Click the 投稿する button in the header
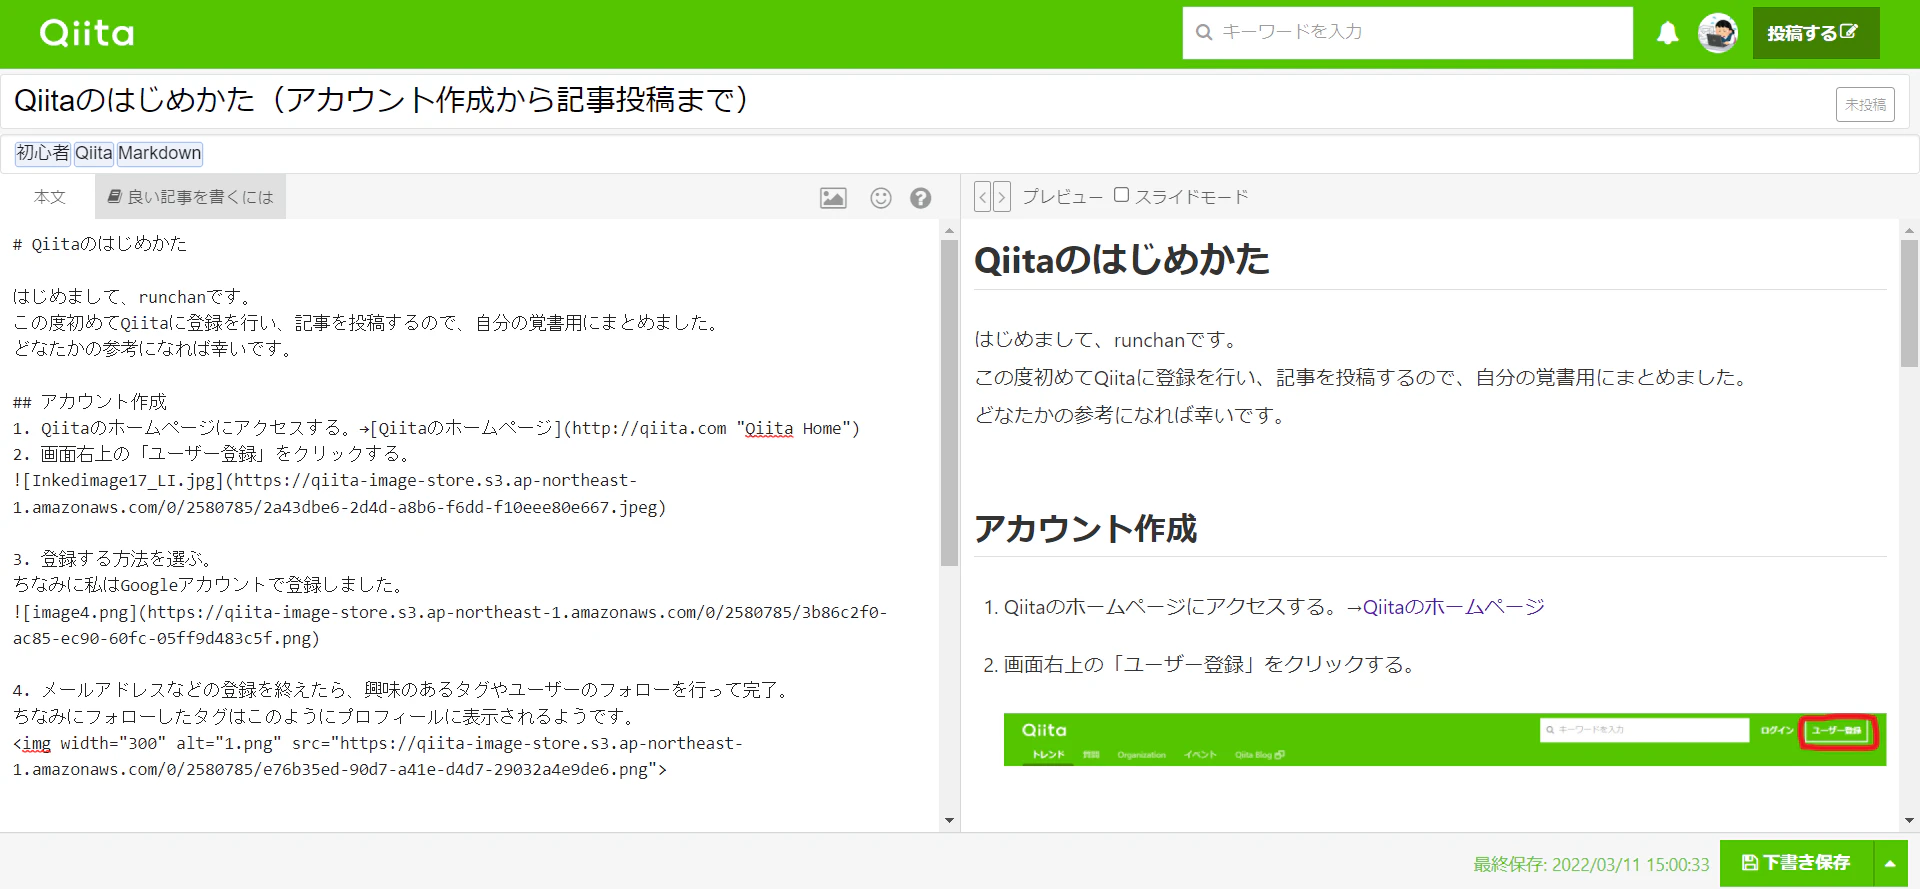 1815,33
